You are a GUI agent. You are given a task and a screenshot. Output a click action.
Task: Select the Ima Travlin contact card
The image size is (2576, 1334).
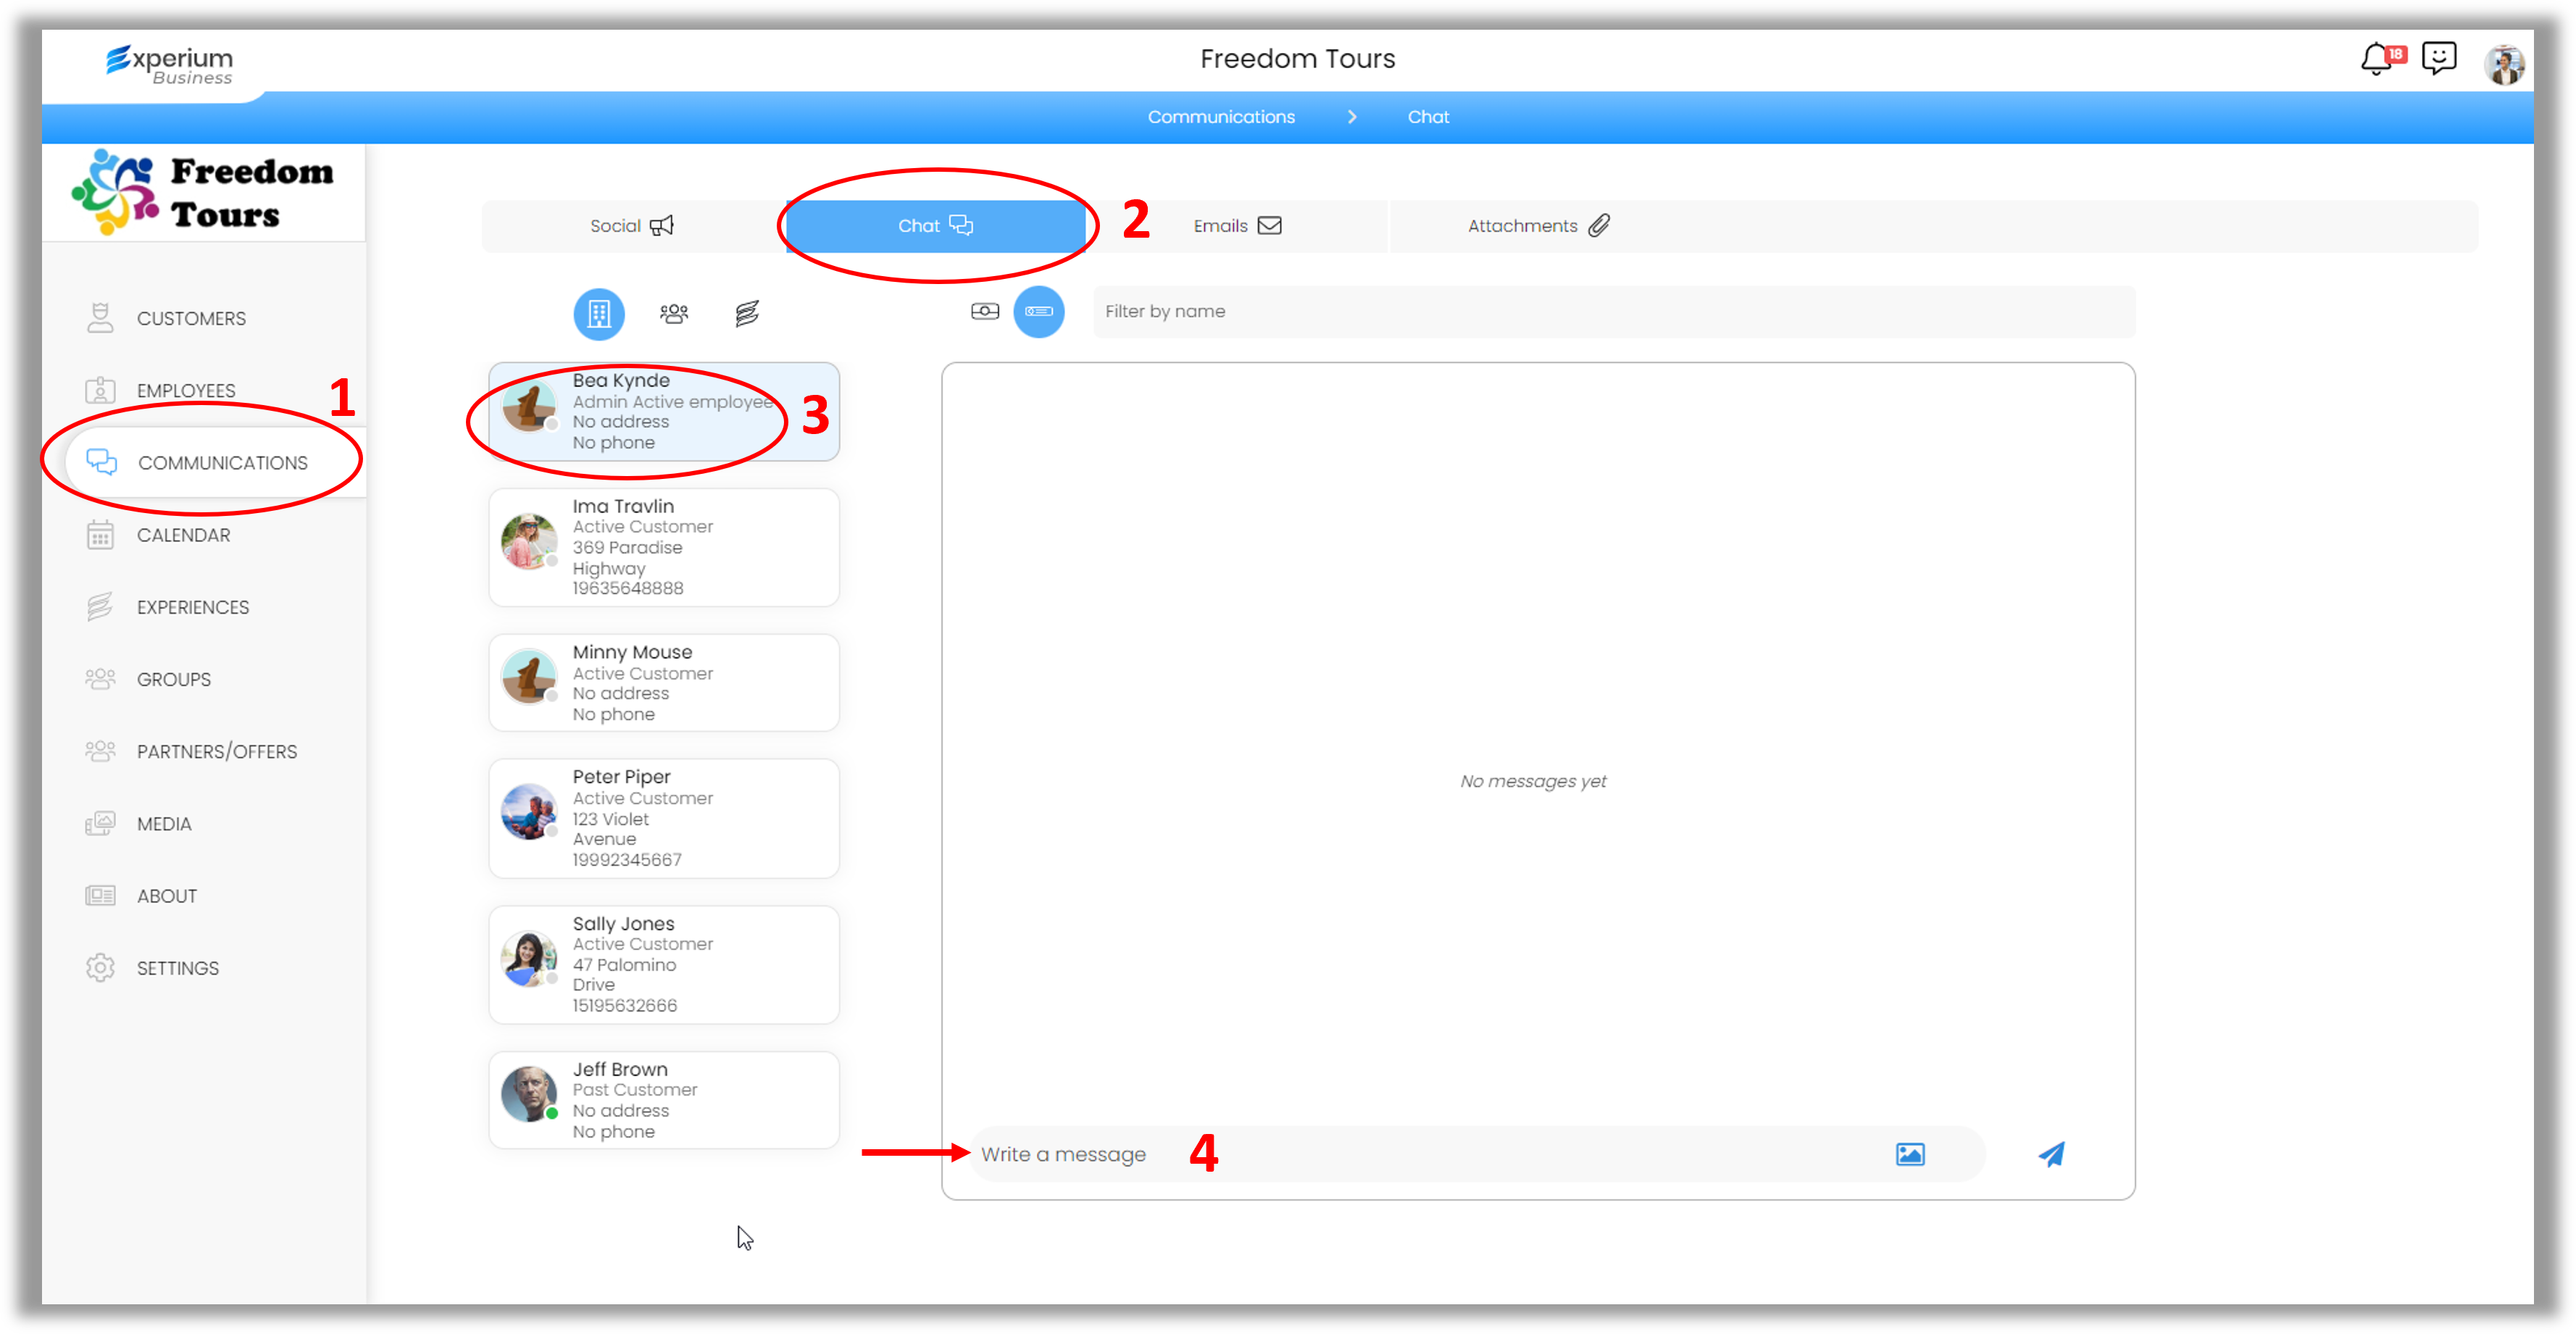pyautogui.click(x=664, y=548)
